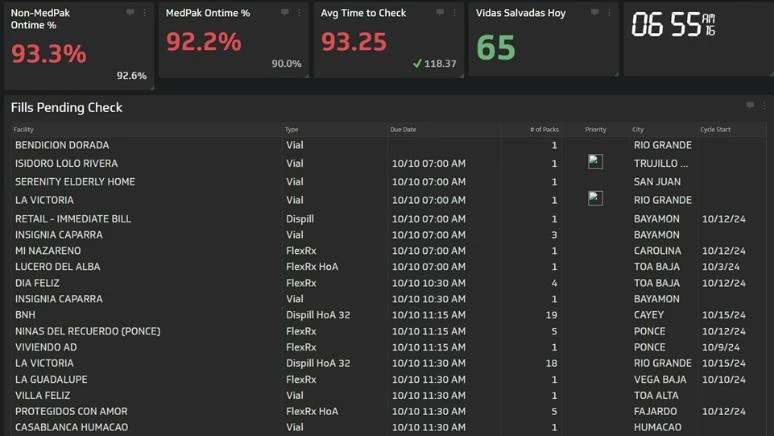Click the Cycle Start column header
This screenshot has height=436, width=774.
pyautogui.click(x=716, y=130)
